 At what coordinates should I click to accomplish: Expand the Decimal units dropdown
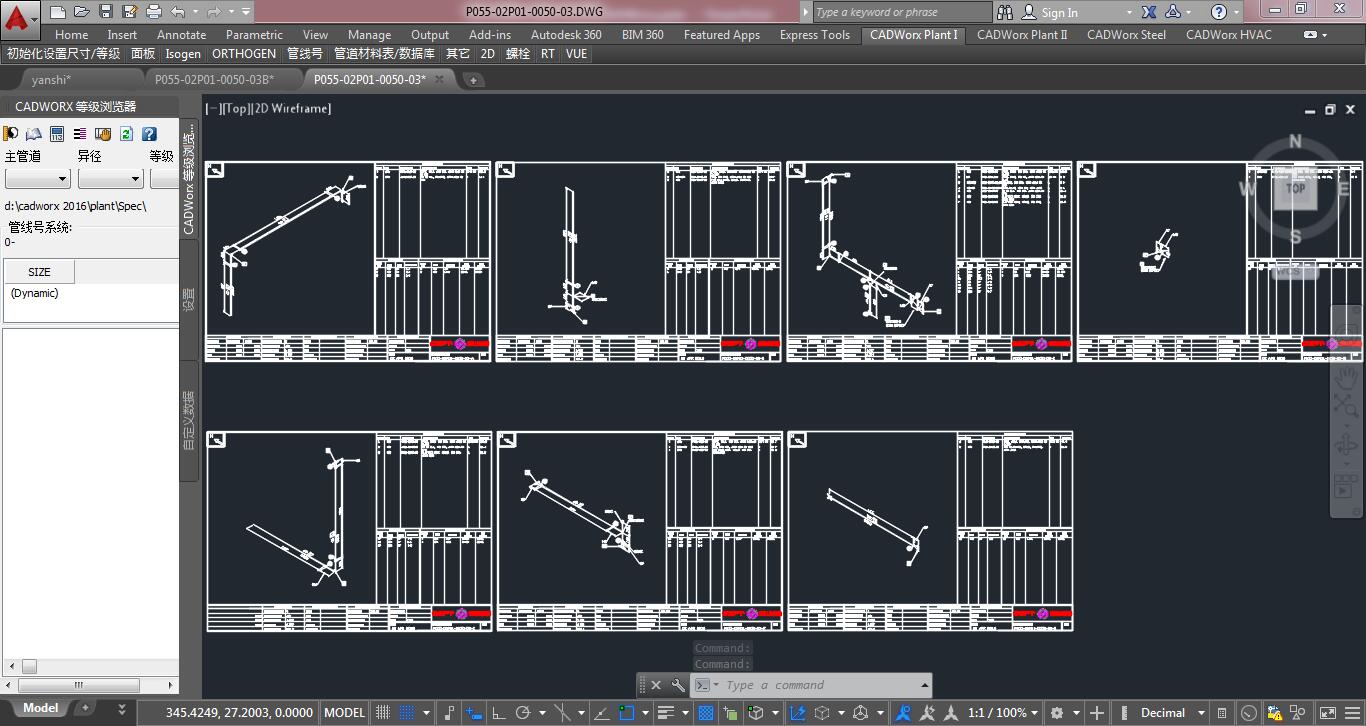[x=1200, y=713]
